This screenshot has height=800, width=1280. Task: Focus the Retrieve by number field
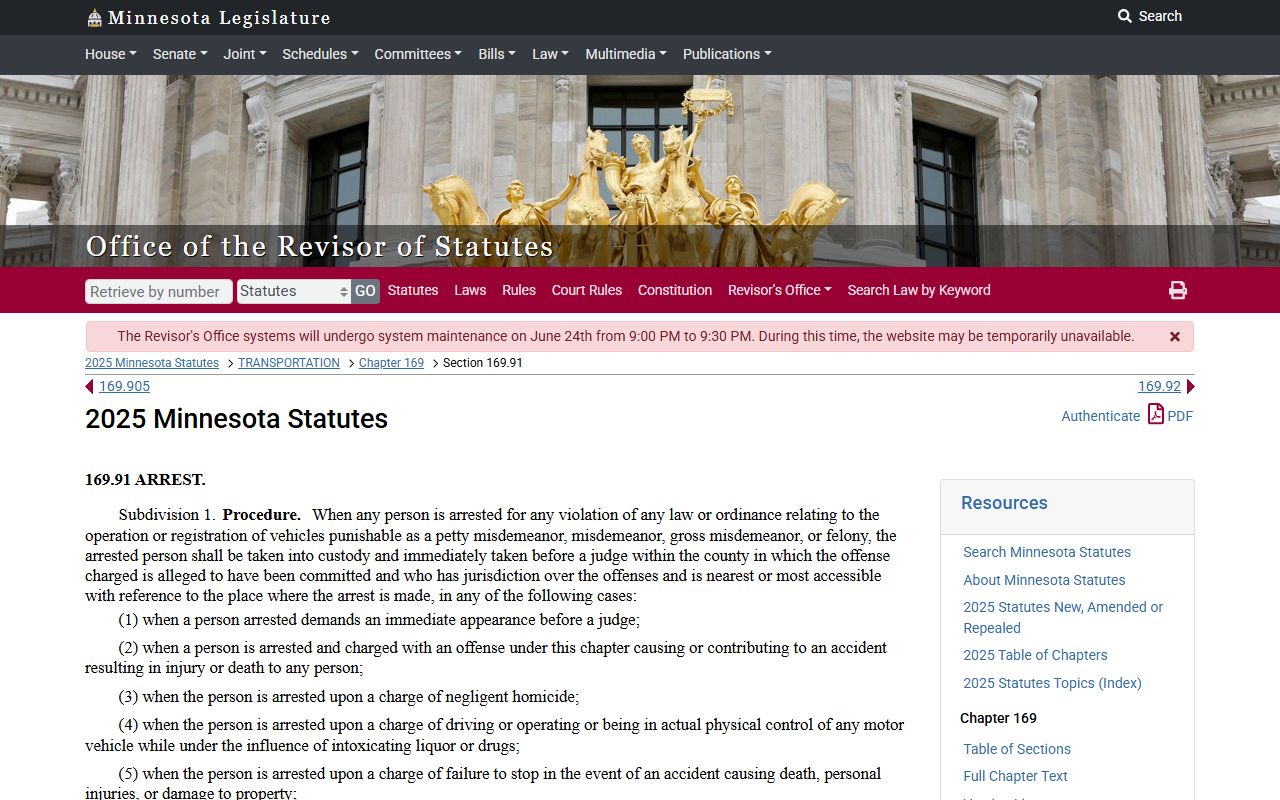(159, 291)
